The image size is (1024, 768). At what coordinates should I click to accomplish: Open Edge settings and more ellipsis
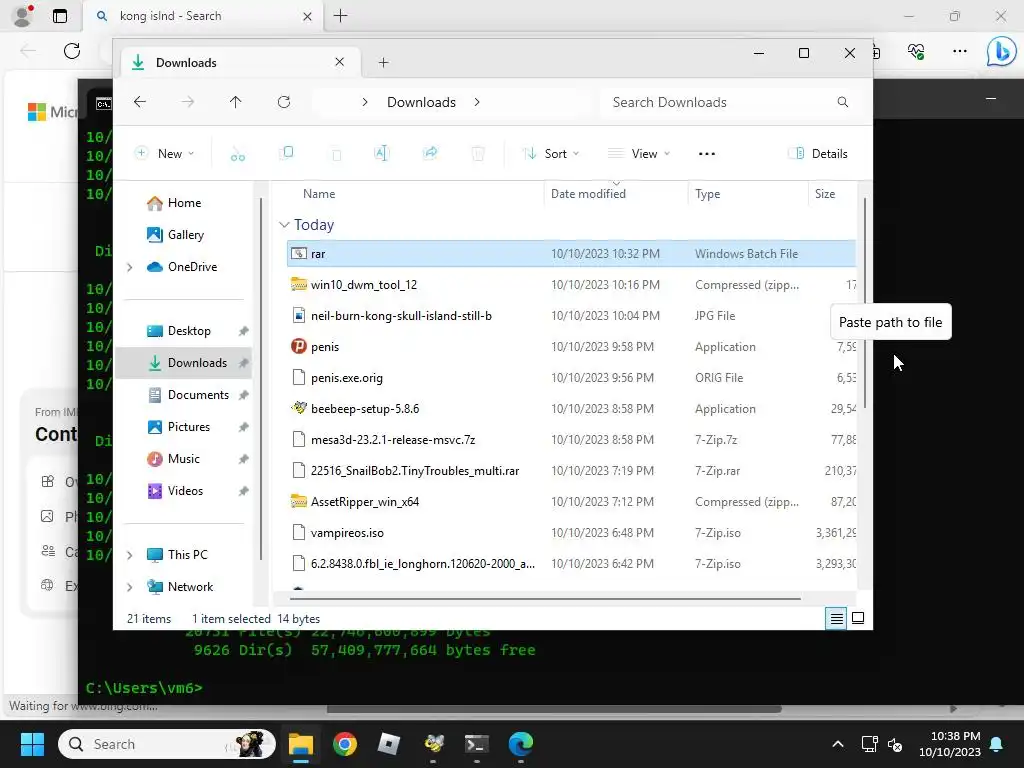click(959, 51)
